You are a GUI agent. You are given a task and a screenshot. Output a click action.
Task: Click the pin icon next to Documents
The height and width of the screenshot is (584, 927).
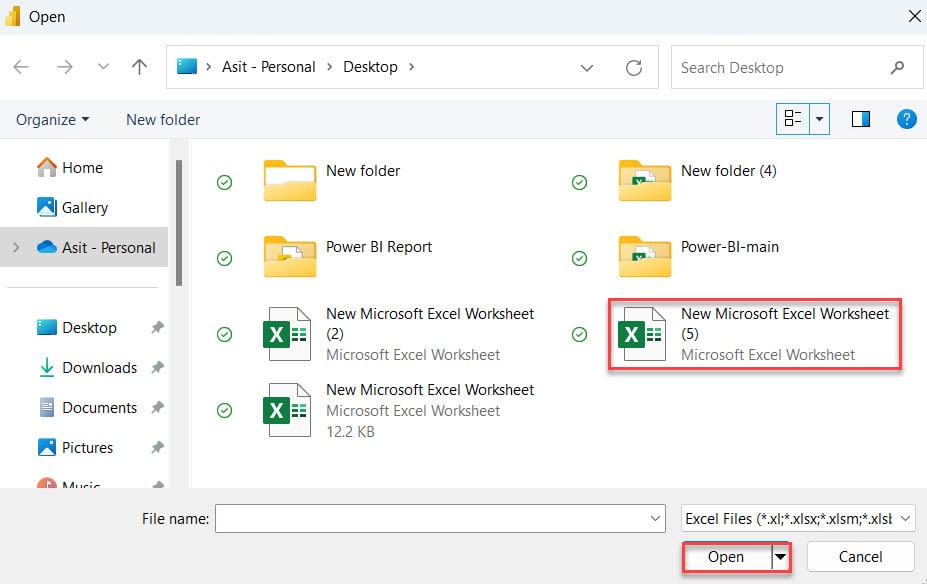157,407
